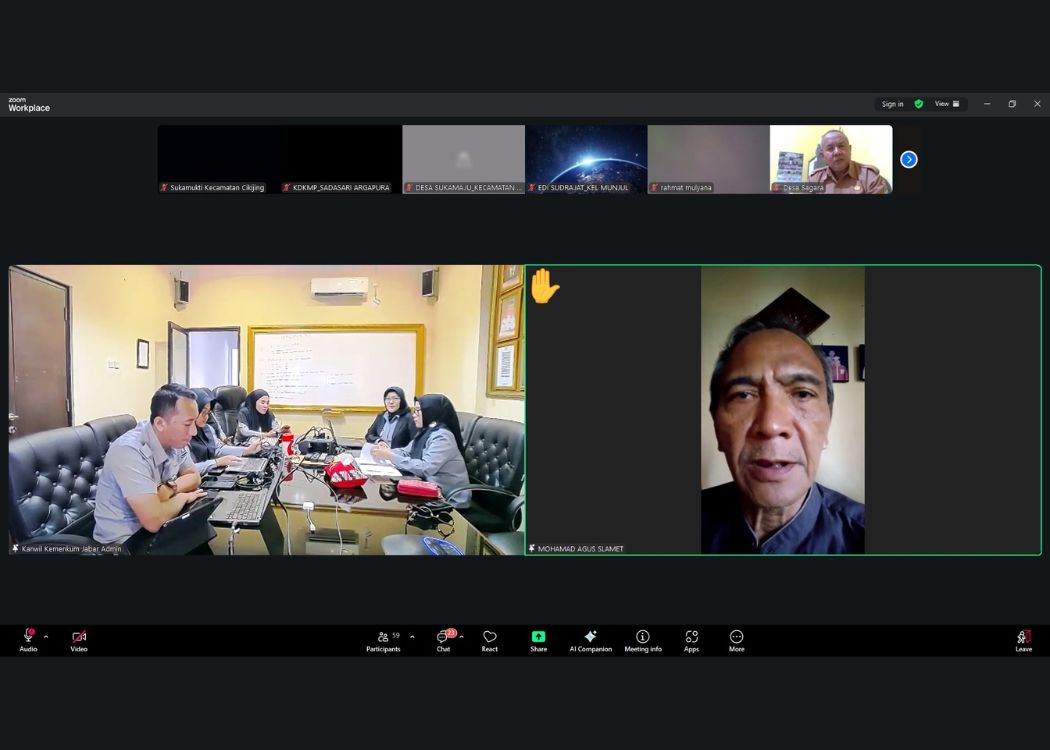
Task: Start screen sharing with Share
Action: (538, 640)
